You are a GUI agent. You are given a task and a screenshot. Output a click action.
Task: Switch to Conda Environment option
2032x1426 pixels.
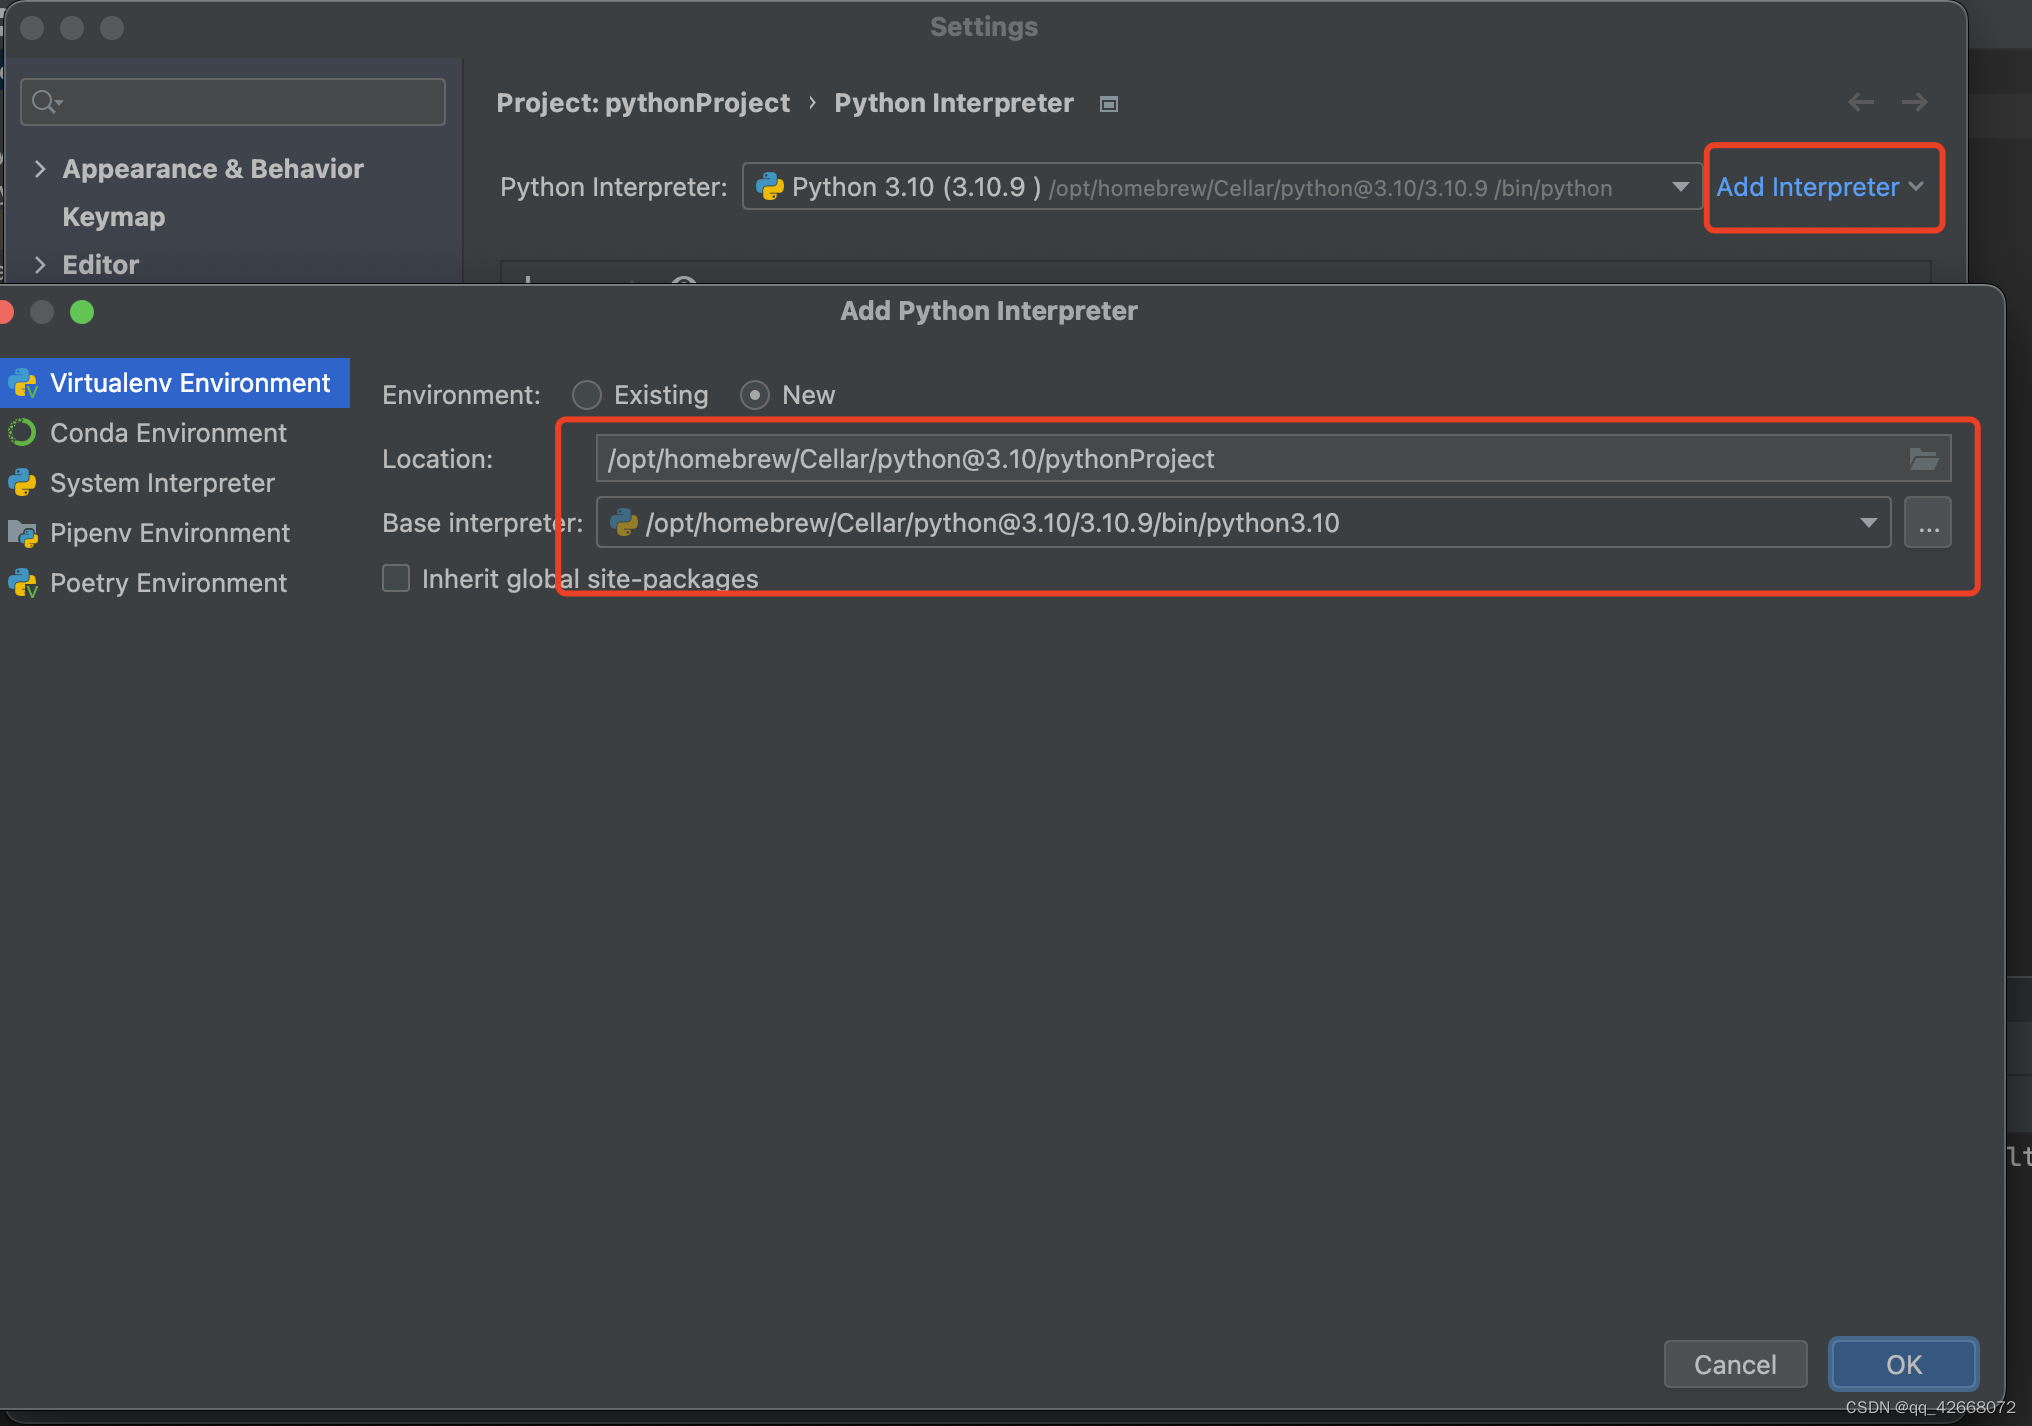click(x=168, y=433)
